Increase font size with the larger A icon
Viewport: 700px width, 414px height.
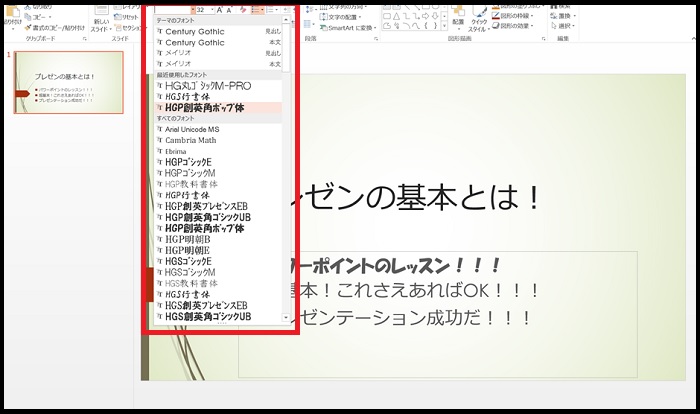[x=219, y=10]
